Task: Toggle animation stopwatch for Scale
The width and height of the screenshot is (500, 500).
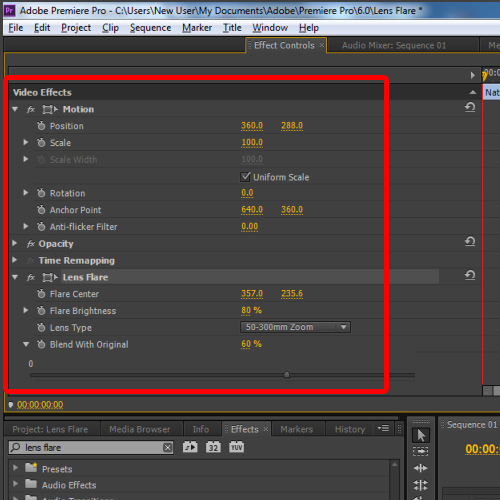Action: [41, 142]
